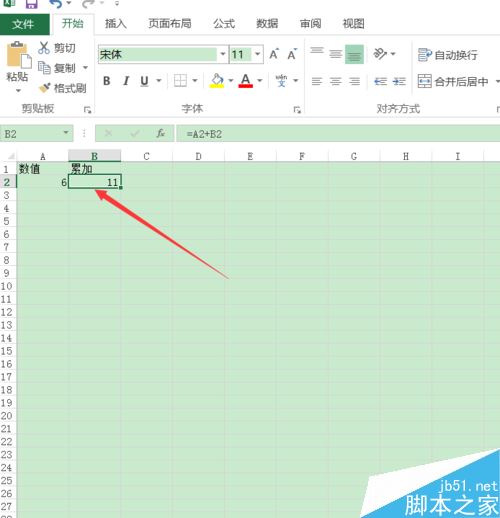This screenshot has height=518, width=500.
Task: Click the Name Box showing B2
Action: click(x=32, y=134)
